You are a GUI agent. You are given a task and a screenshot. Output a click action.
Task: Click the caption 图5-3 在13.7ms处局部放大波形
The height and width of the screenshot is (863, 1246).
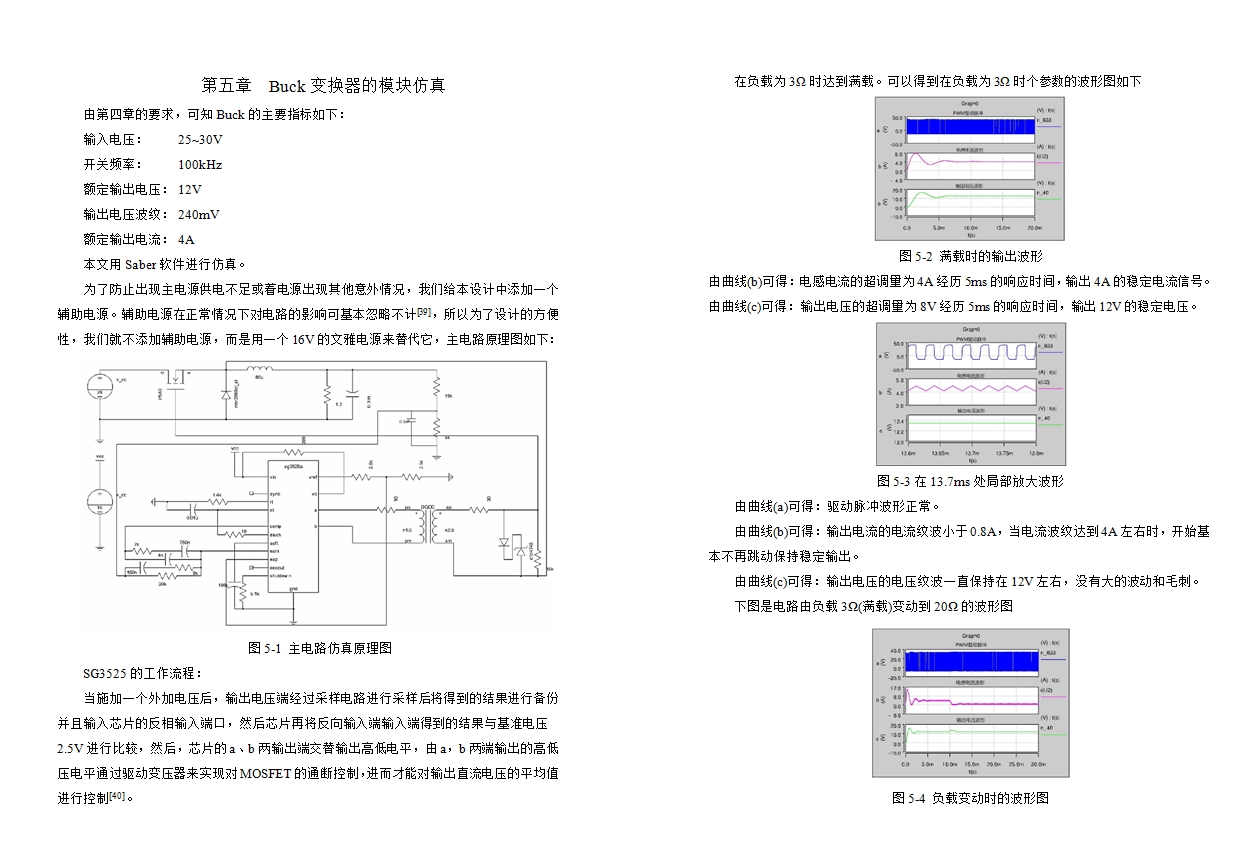[970, 481]
